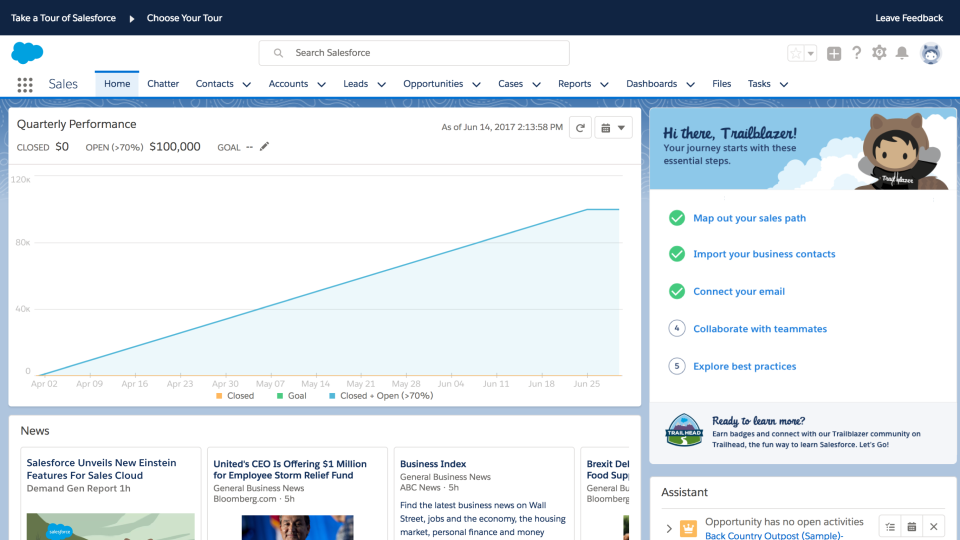Open Collaborate with teammates link
Image resolution: width=960 pixels, height=540 pixels.
pos(760,329)
